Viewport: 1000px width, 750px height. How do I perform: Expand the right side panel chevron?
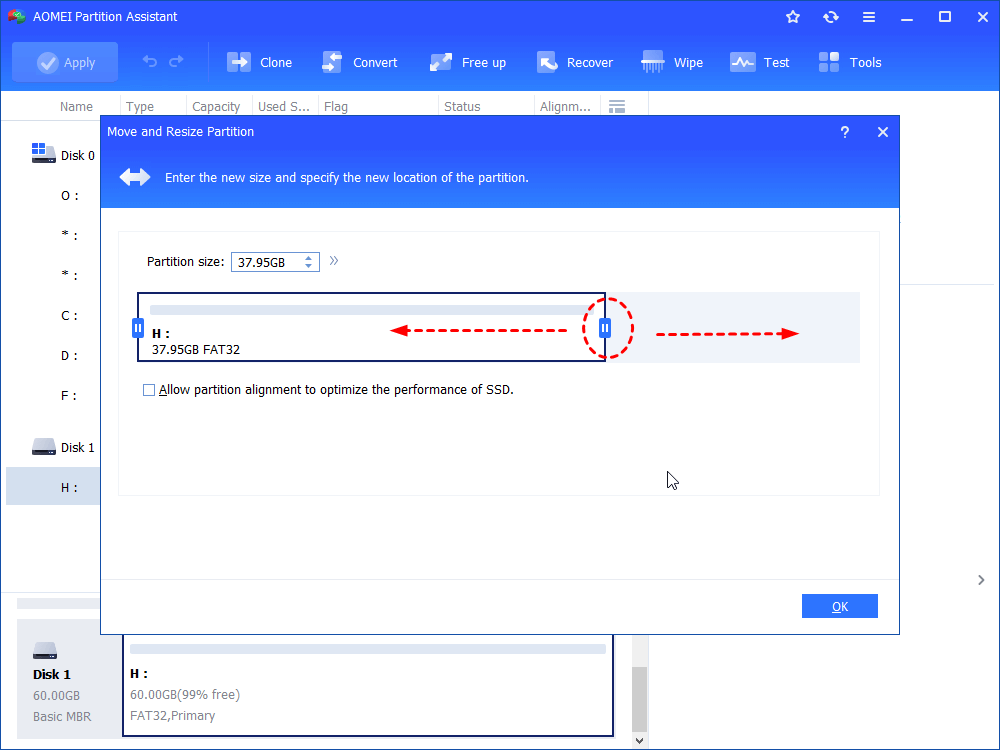[x=981, y=580]
